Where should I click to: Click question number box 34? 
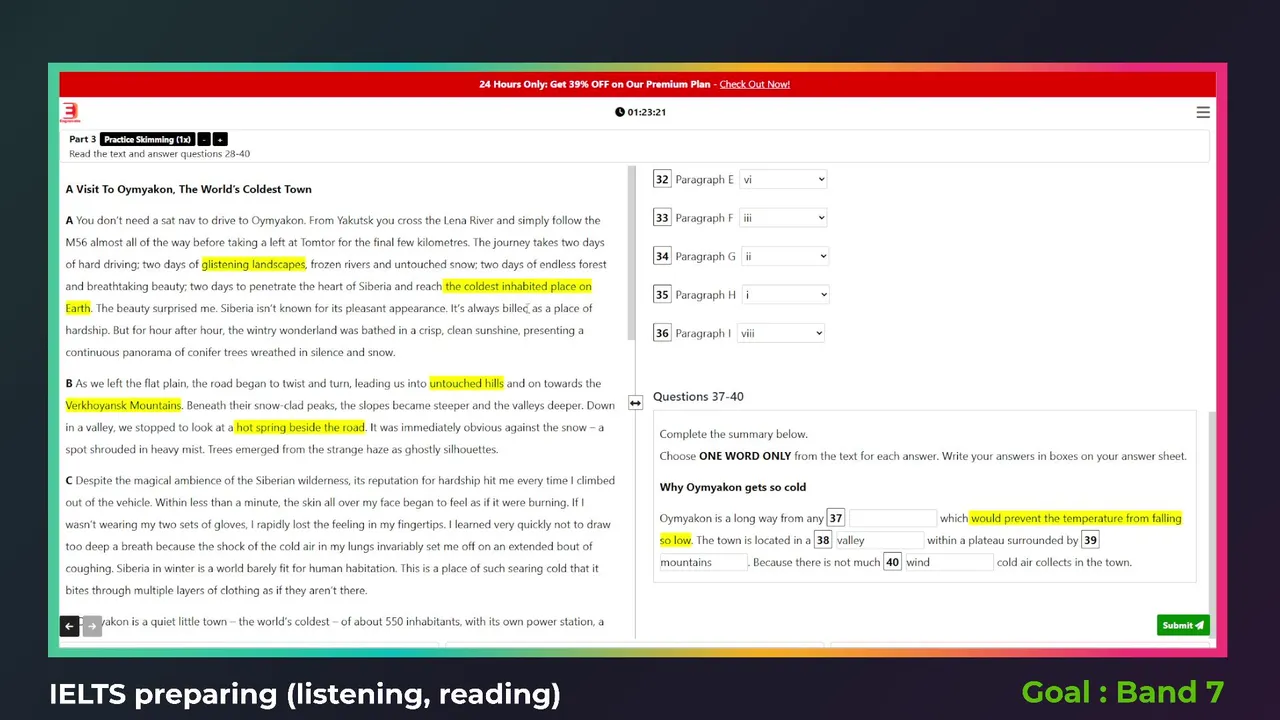[662, 256]
